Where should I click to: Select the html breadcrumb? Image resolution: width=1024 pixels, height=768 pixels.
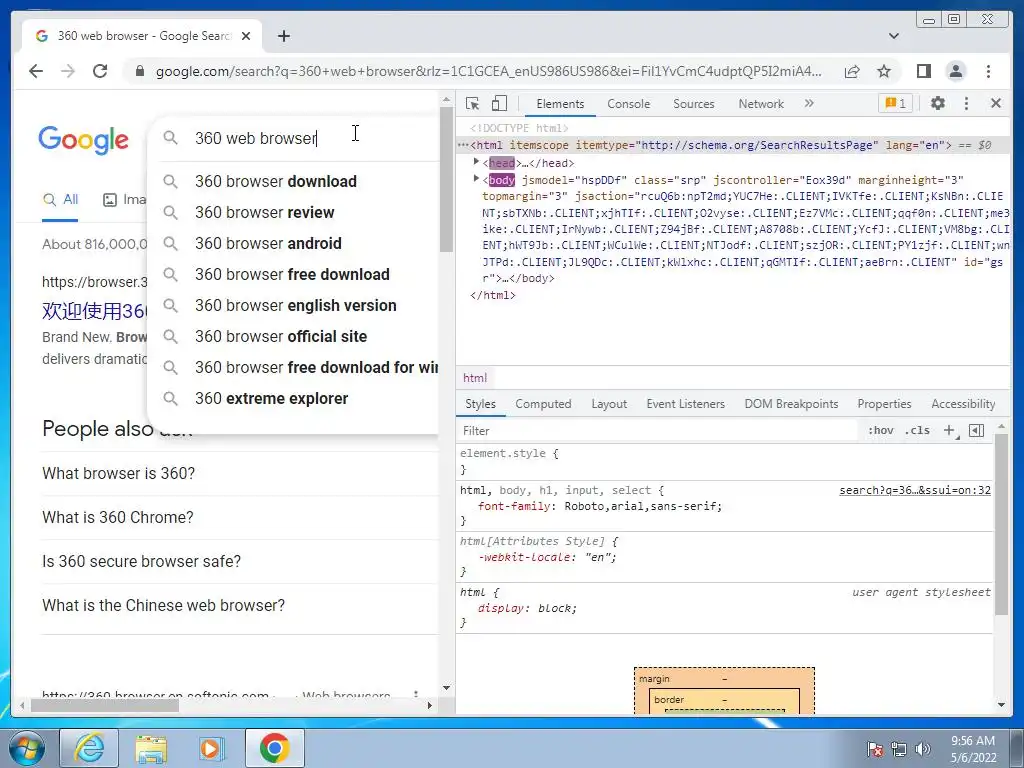[475, 377]
